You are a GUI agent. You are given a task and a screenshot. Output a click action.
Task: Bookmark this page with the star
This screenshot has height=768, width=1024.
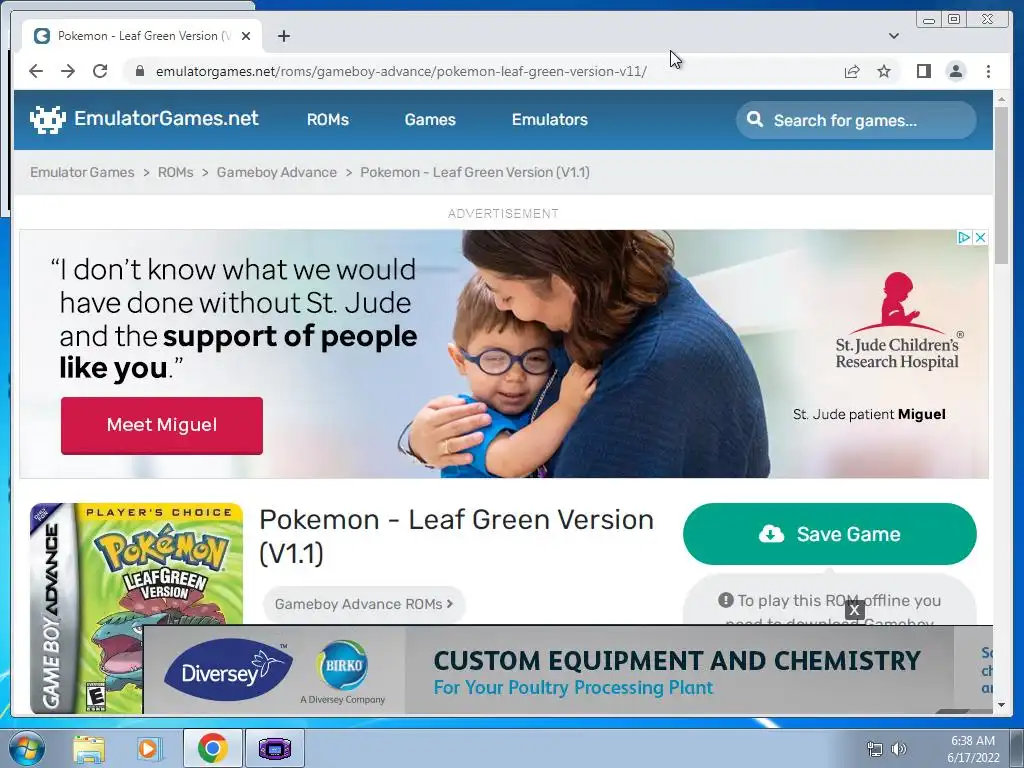point(884,71)
